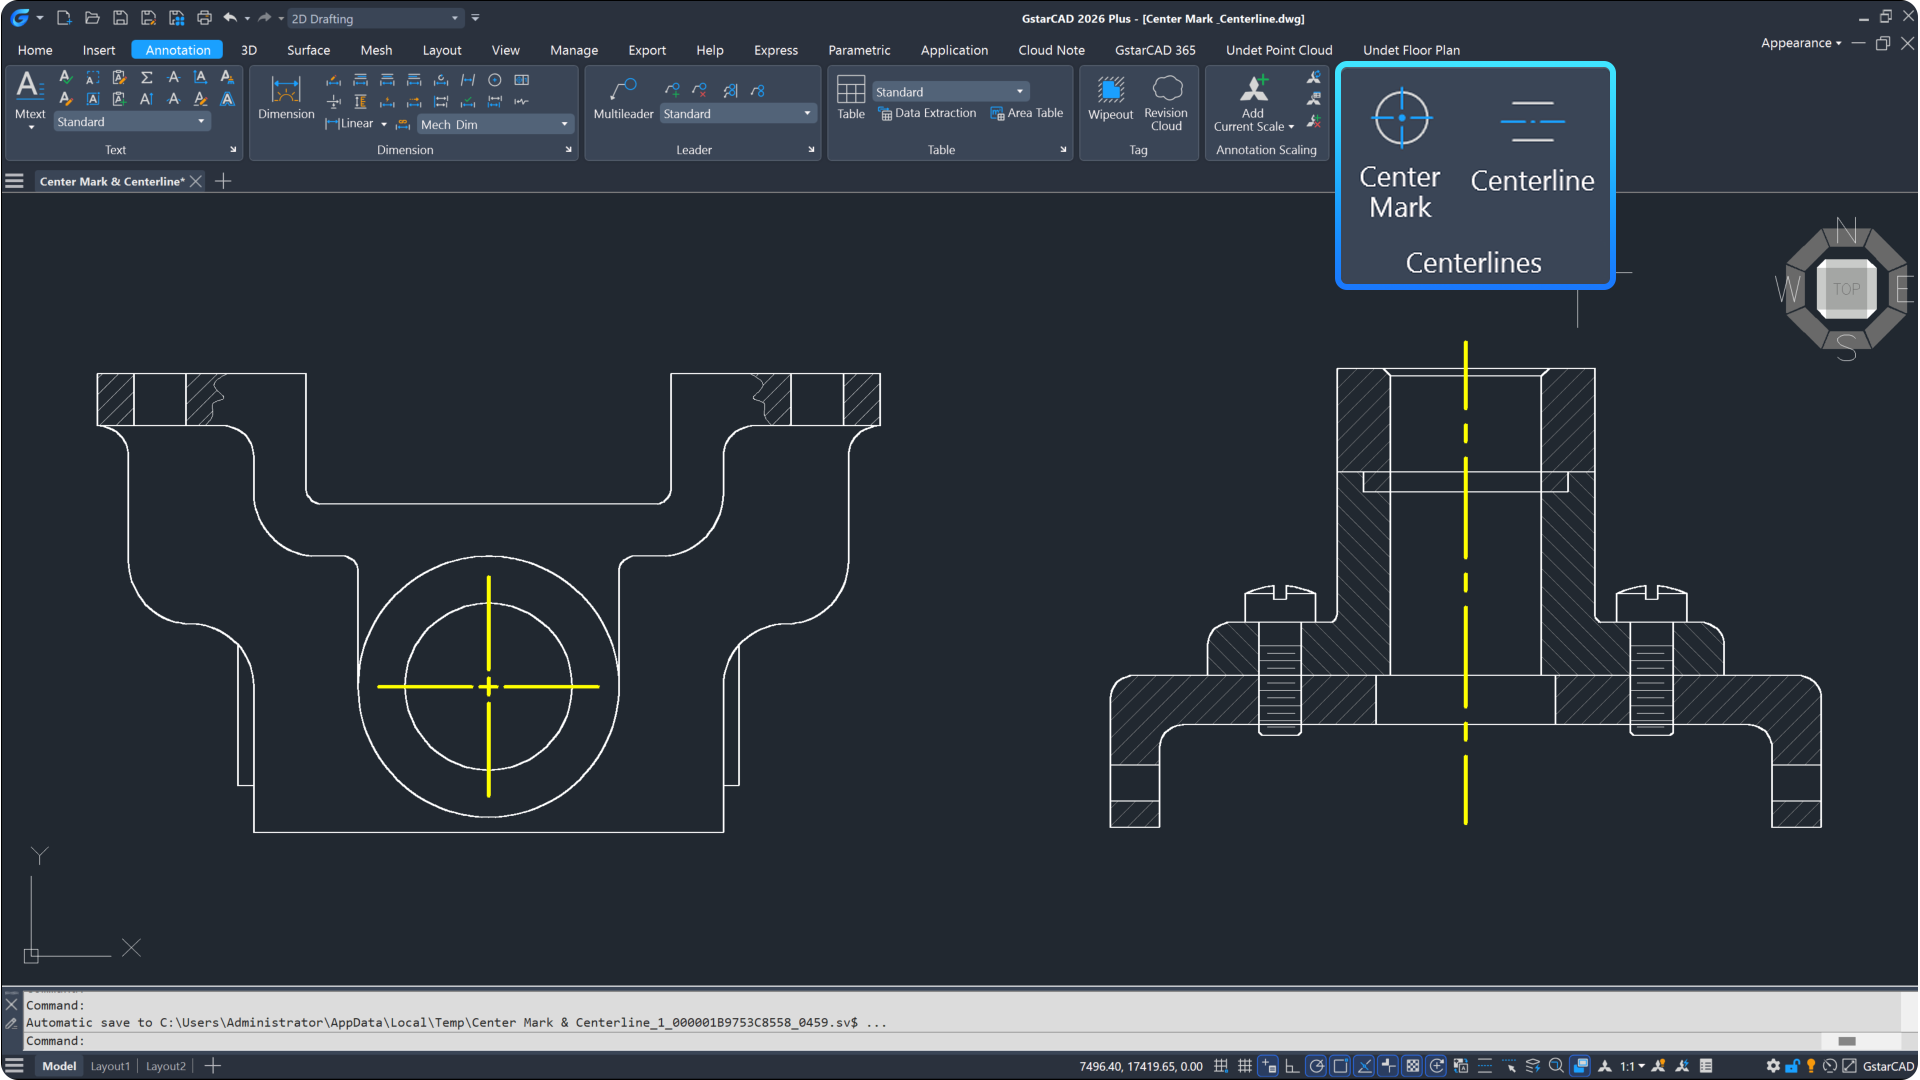Click the Center Mark tool
The width and height of the screenshot is (1920, 1080).
click(1400, 150)
